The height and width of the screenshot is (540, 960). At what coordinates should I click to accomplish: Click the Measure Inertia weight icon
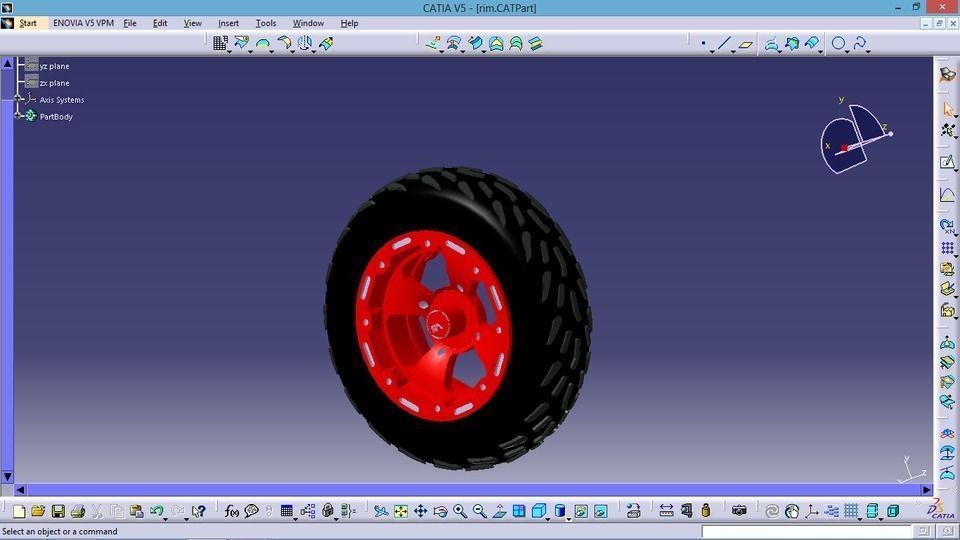706,511
